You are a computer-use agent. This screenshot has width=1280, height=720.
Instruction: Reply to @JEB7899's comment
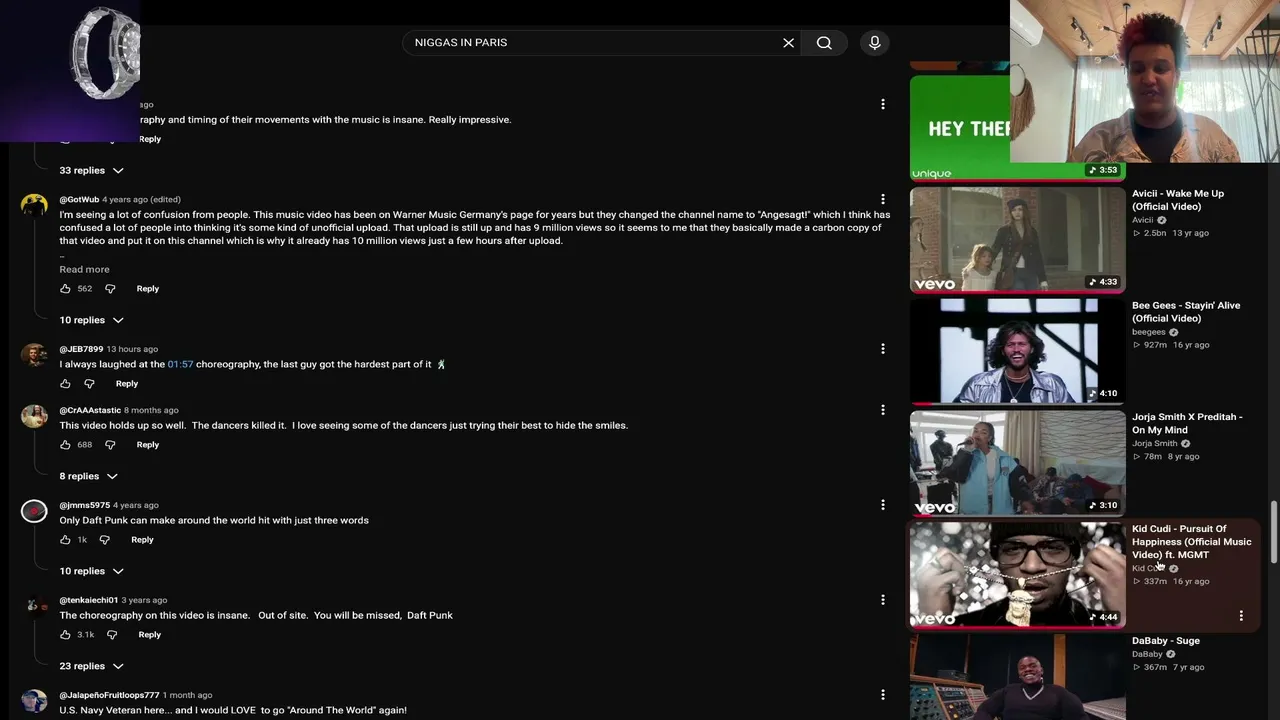tap(126, 384)
